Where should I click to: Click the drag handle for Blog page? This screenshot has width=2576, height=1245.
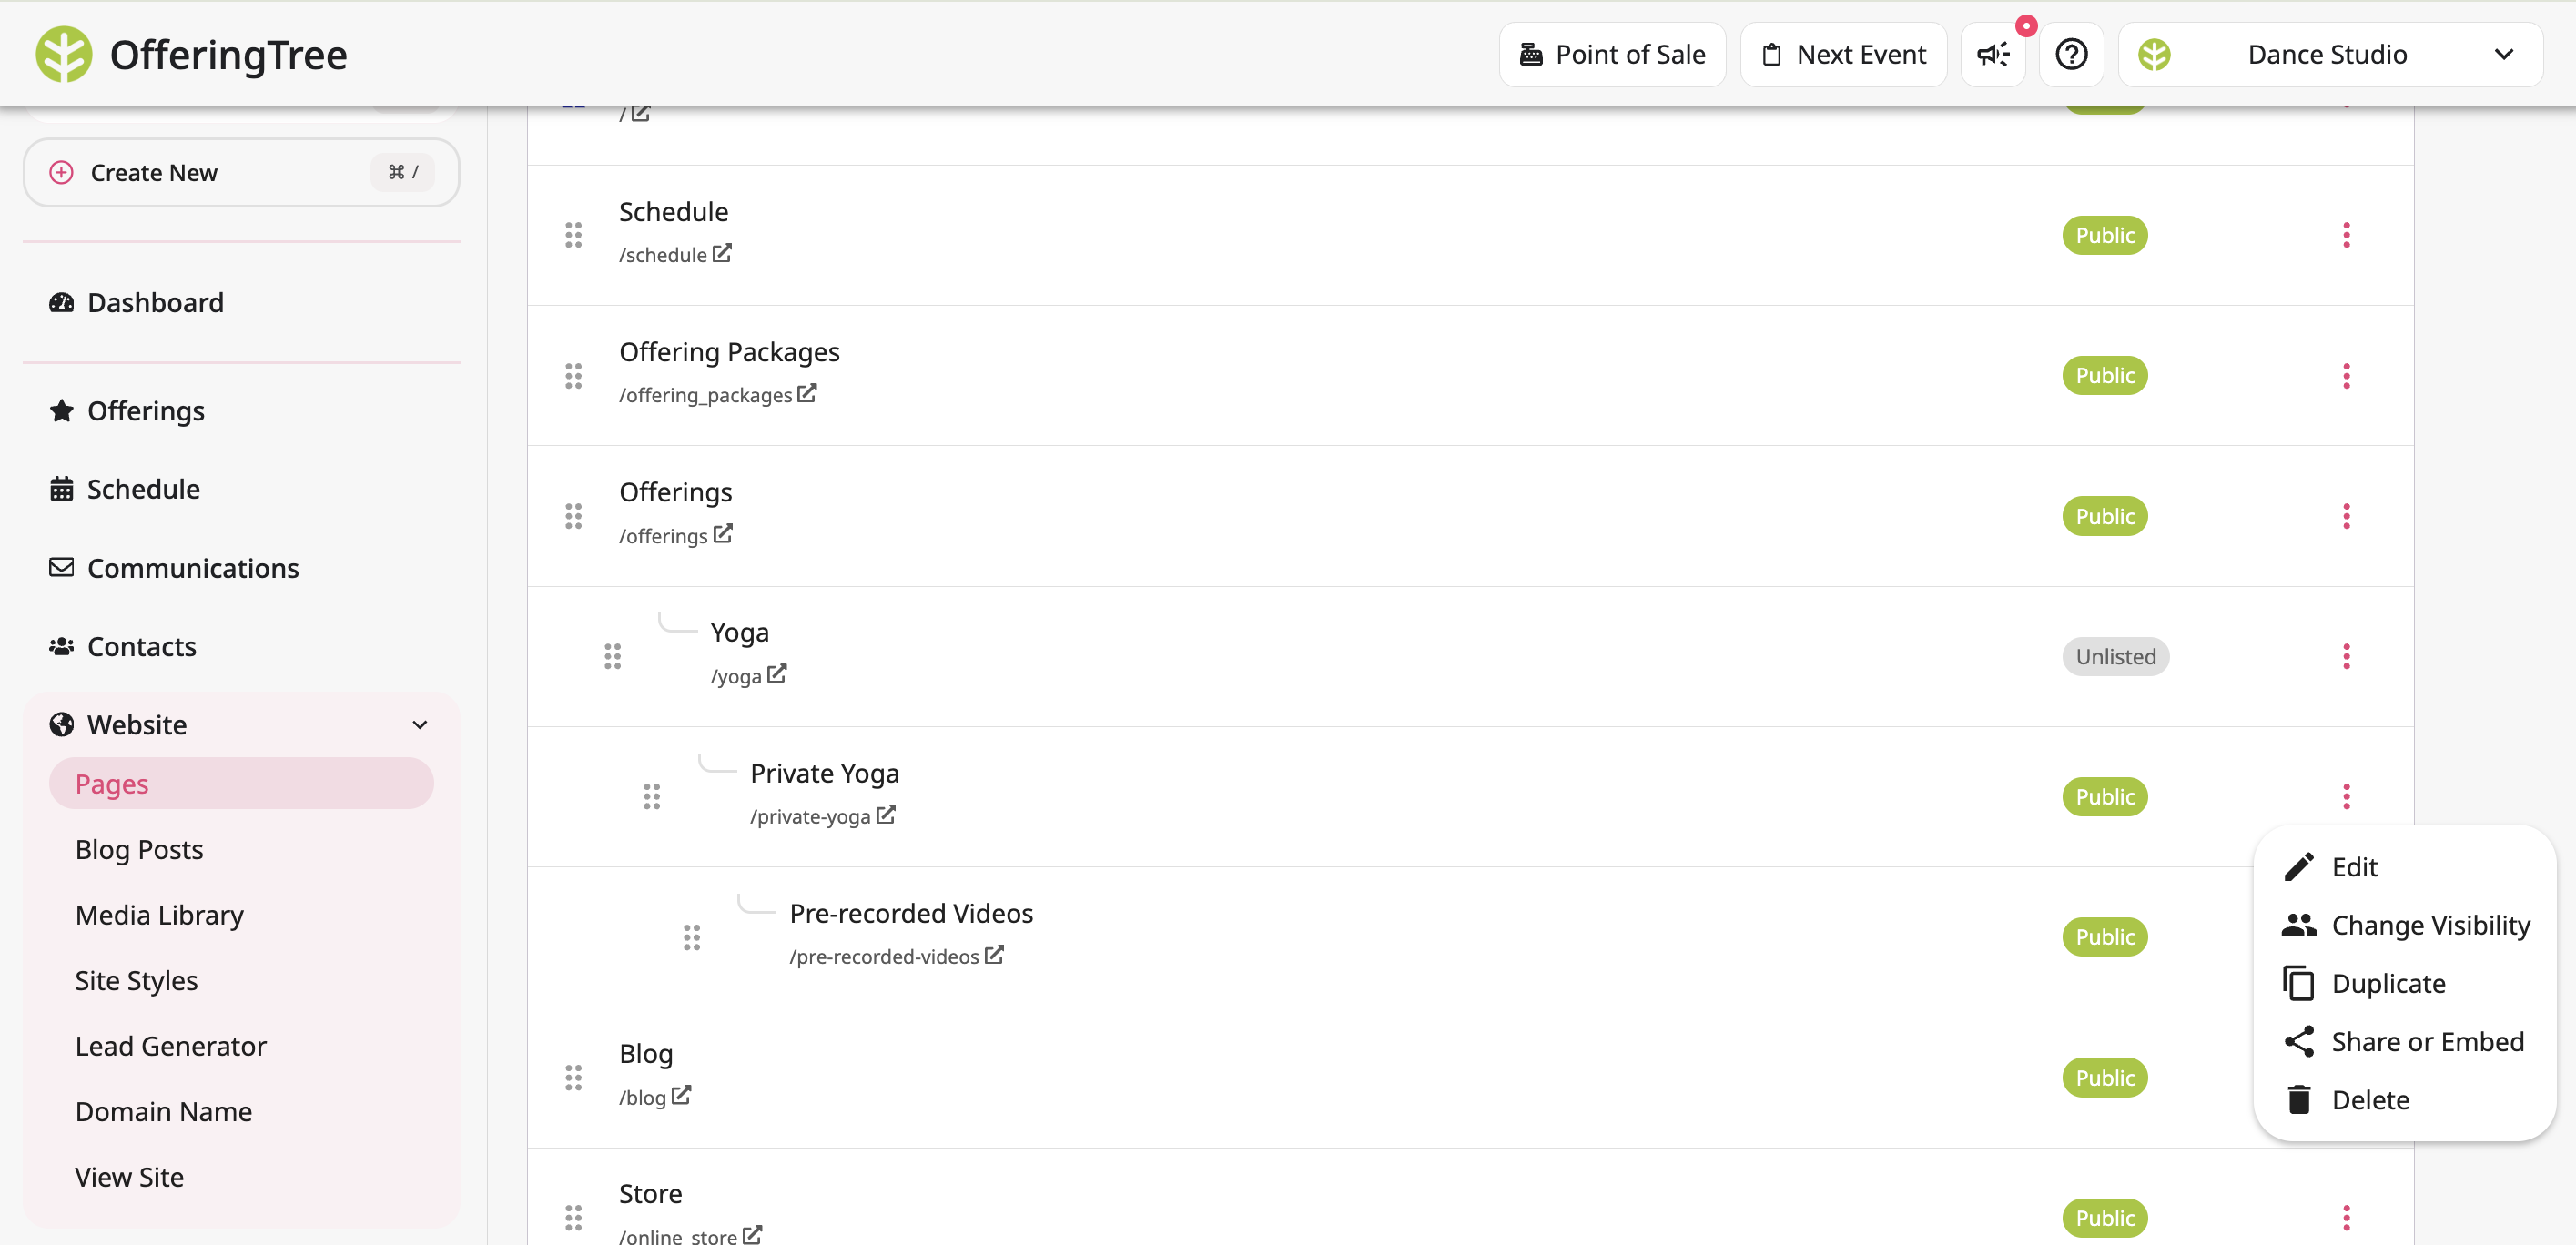coord(573,1078)
